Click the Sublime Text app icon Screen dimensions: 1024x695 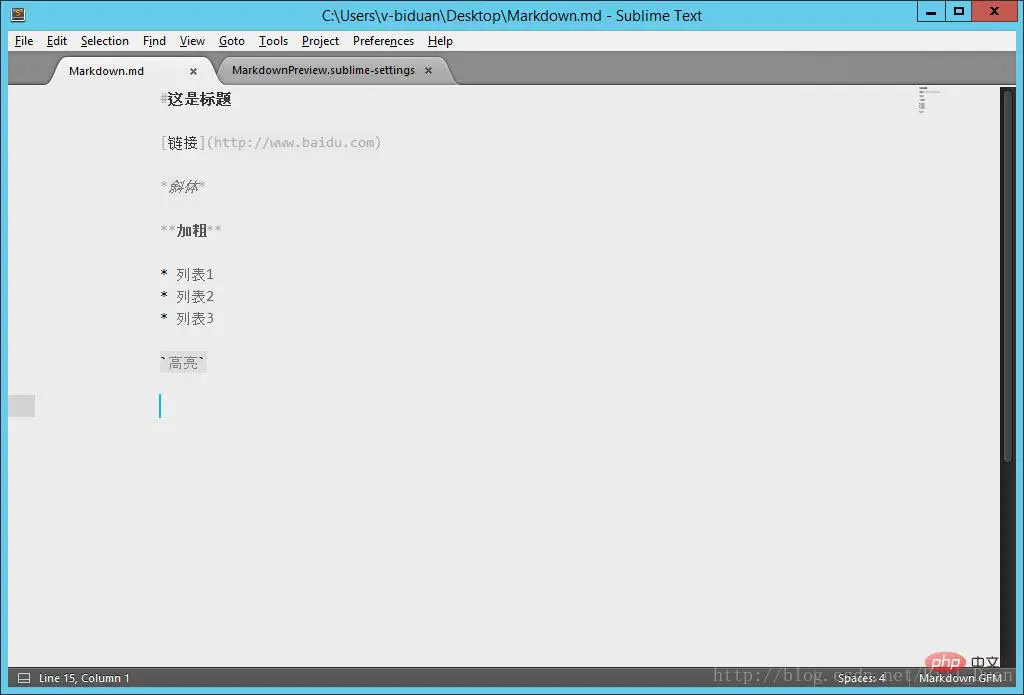click(x=18, y=14)
